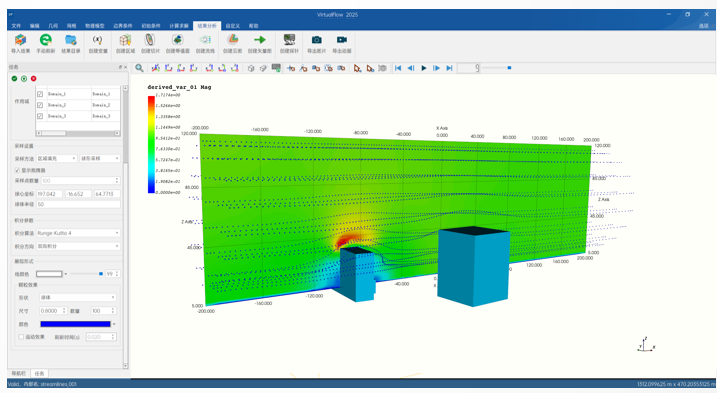Click the 创建流线 create streamline icon
Screen dimensions: 717x393
tap(205, 40)
